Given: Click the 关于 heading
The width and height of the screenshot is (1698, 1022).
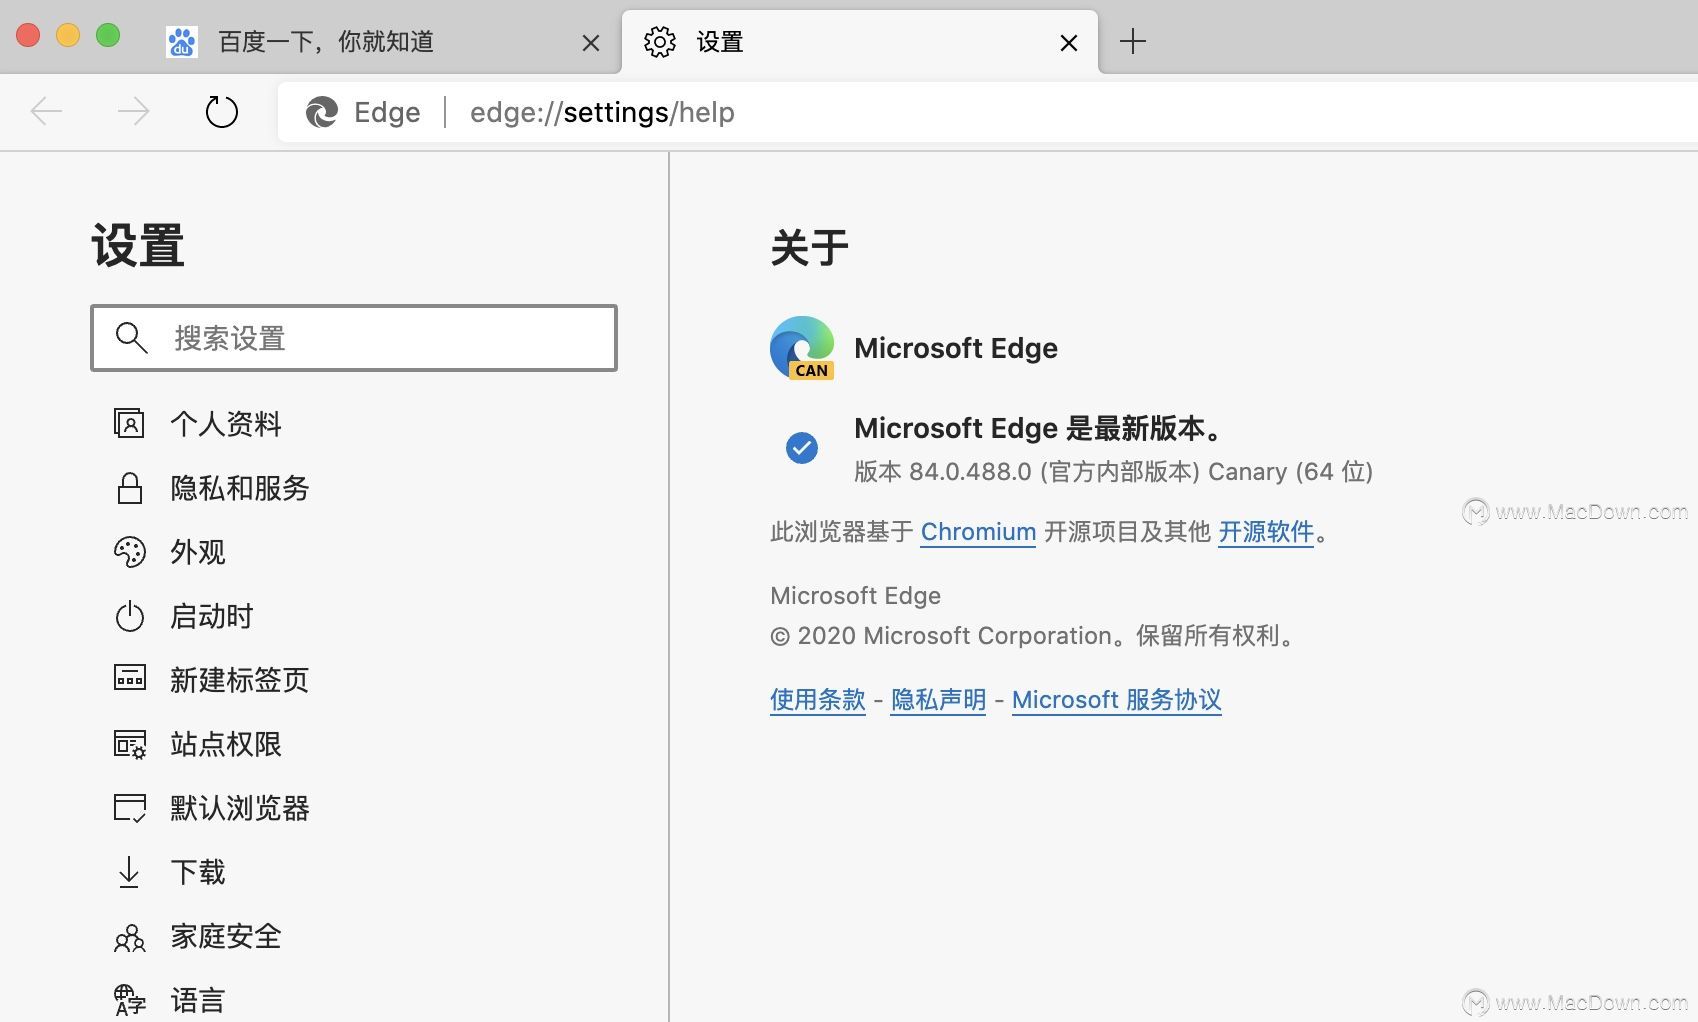Looking at the screenshot, I should (810, 247).
